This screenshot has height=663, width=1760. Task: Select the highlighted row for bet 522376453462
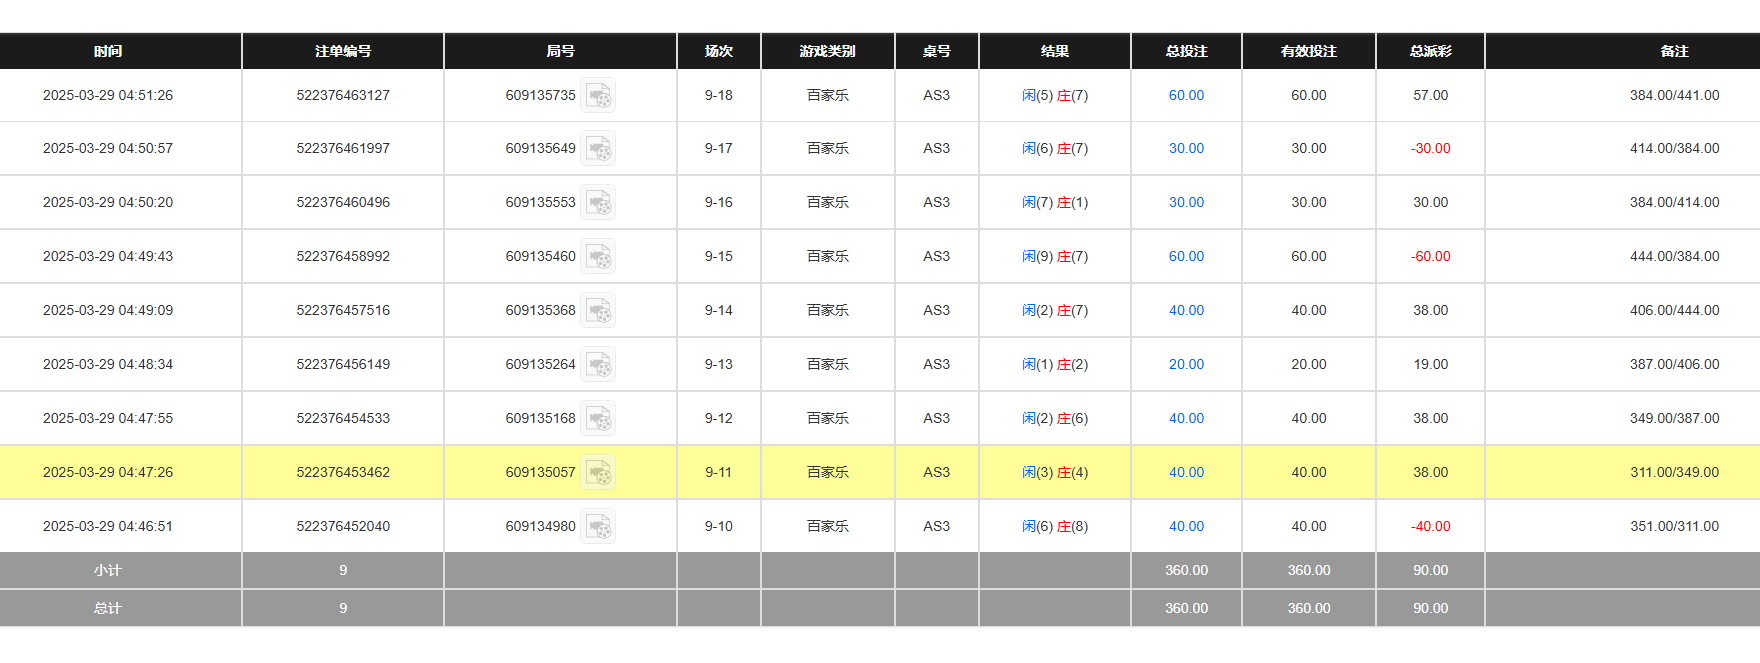[x=343, y=472]
